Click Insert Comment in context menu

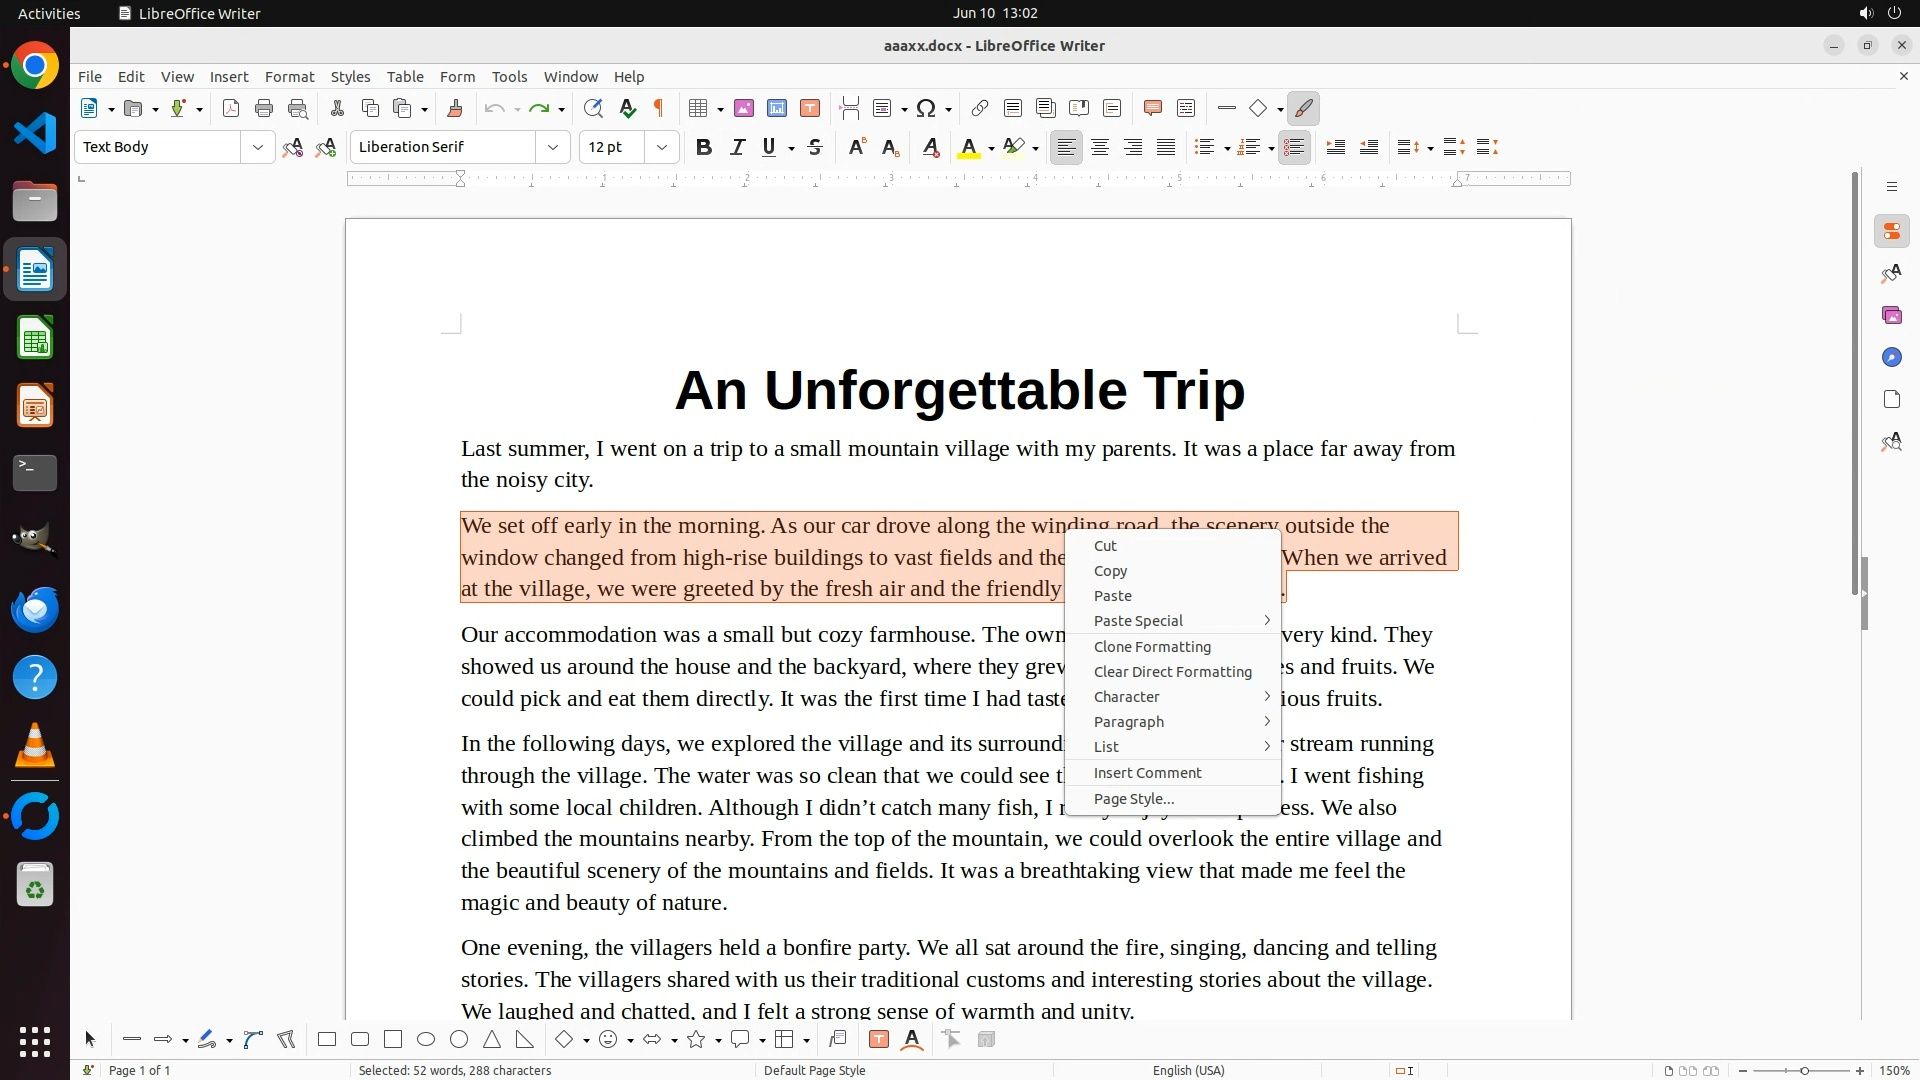tap(1147, 773)
